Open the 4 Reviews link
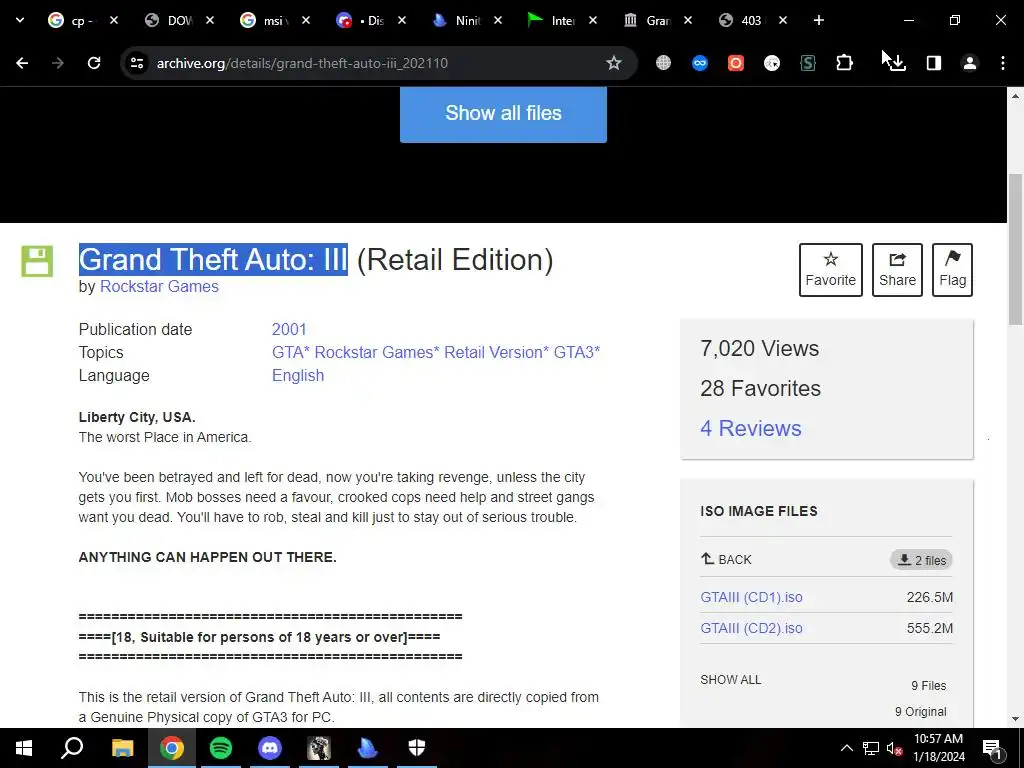Viewport: 1024px width, 768px height. click(x=750, y=428)
